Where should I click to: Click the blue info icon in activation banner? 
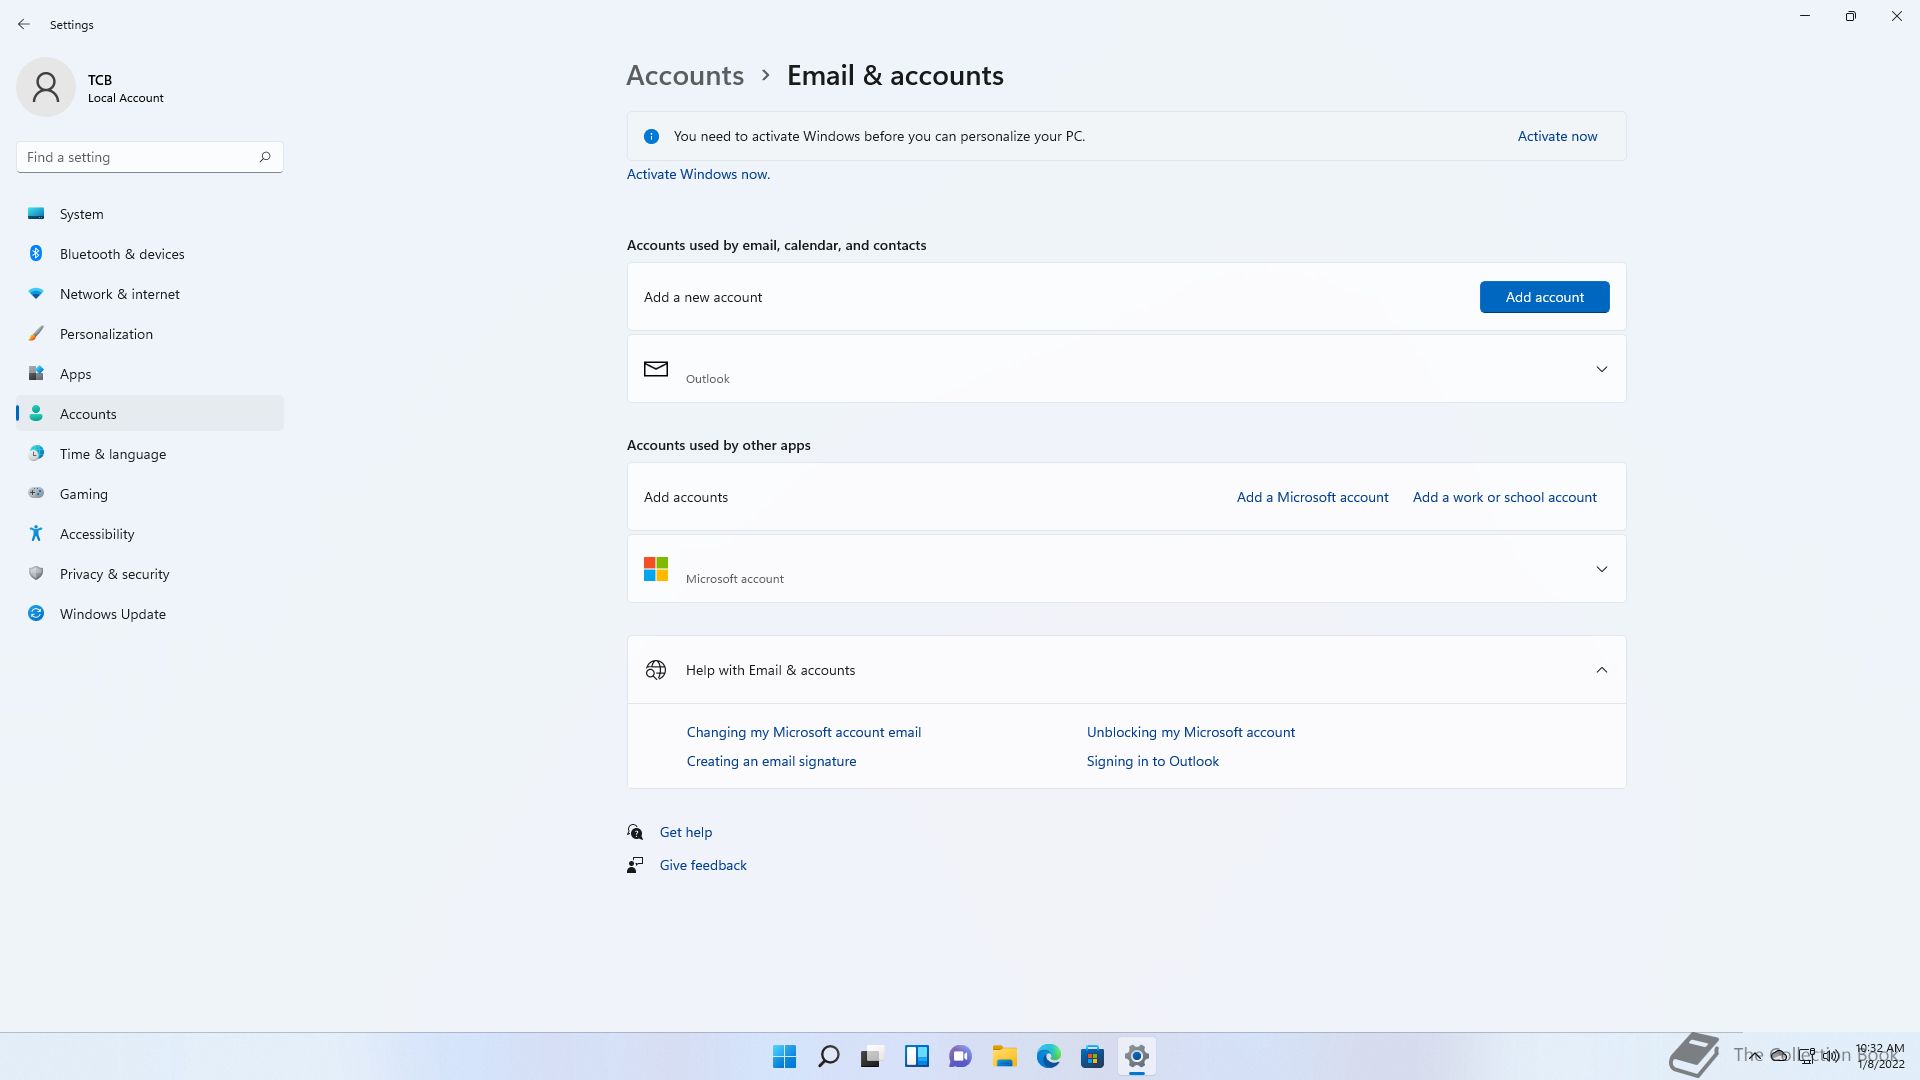(651, 136)
